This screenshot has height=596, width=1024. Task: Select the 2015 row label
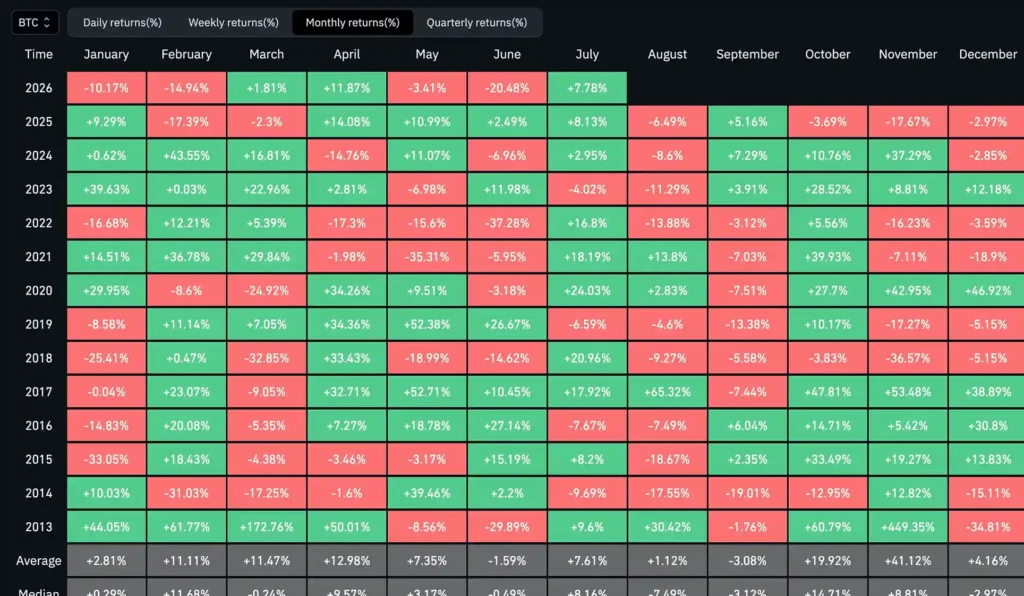(x=39, y=460)
